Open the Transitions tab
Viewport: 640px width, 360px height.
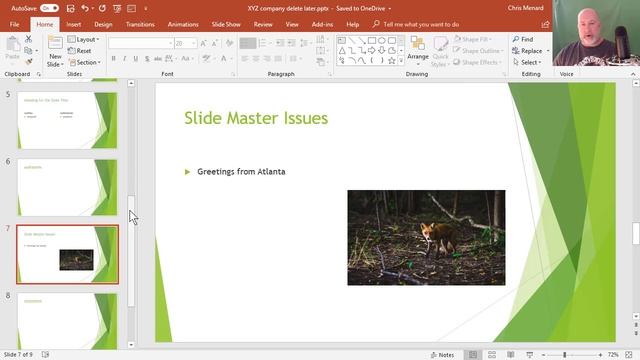click(x=140, y=24)
